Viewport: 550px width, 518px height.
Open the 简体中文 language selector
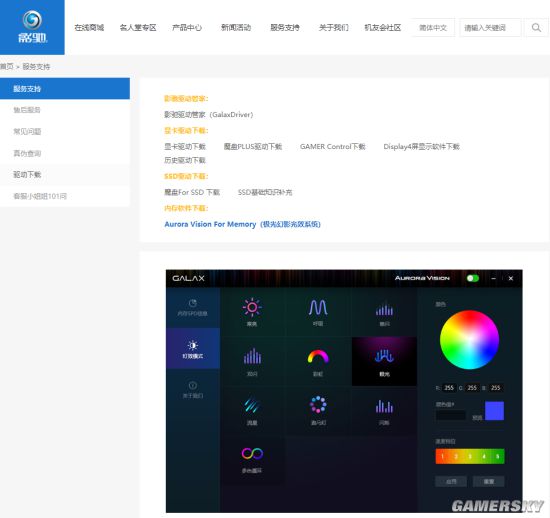point(433,28)
